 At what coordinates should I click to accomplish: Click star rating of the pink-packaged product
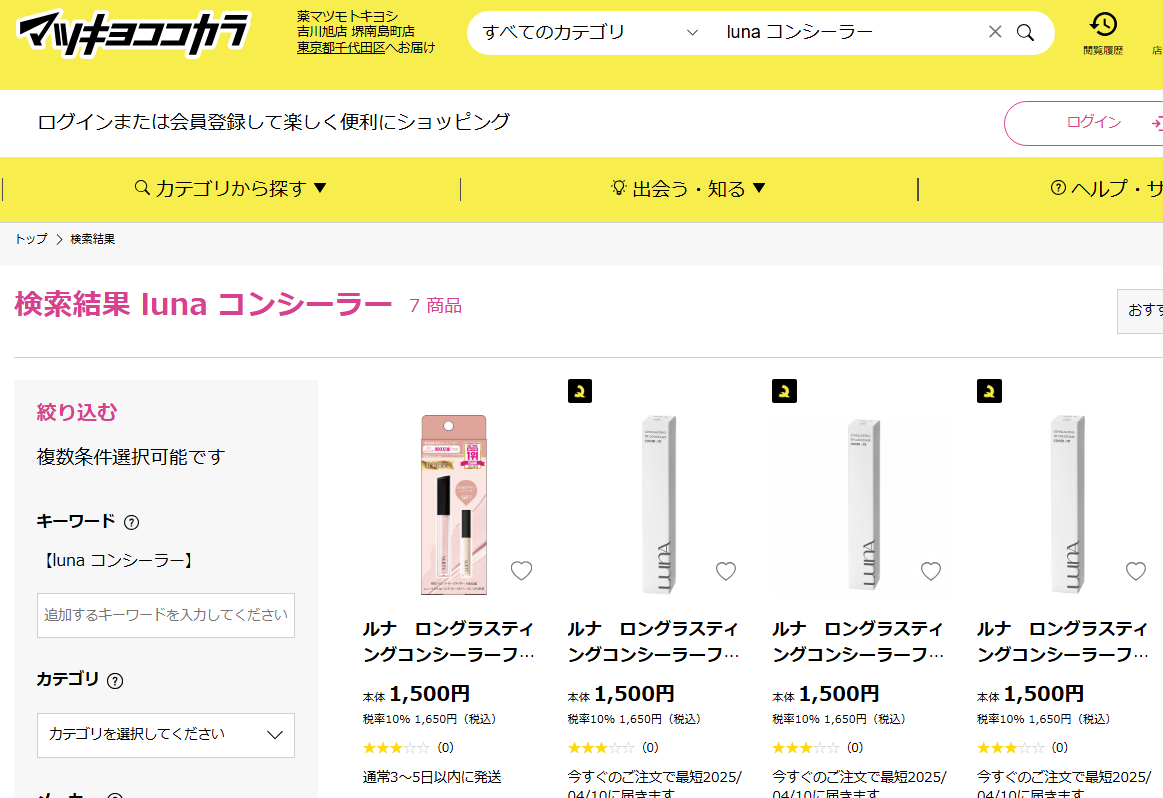396,748
